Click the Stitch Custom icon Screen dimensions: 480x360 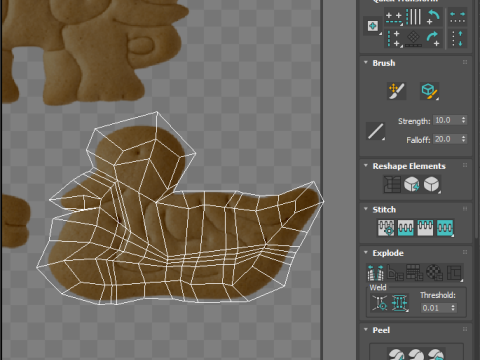coord(445,228)
